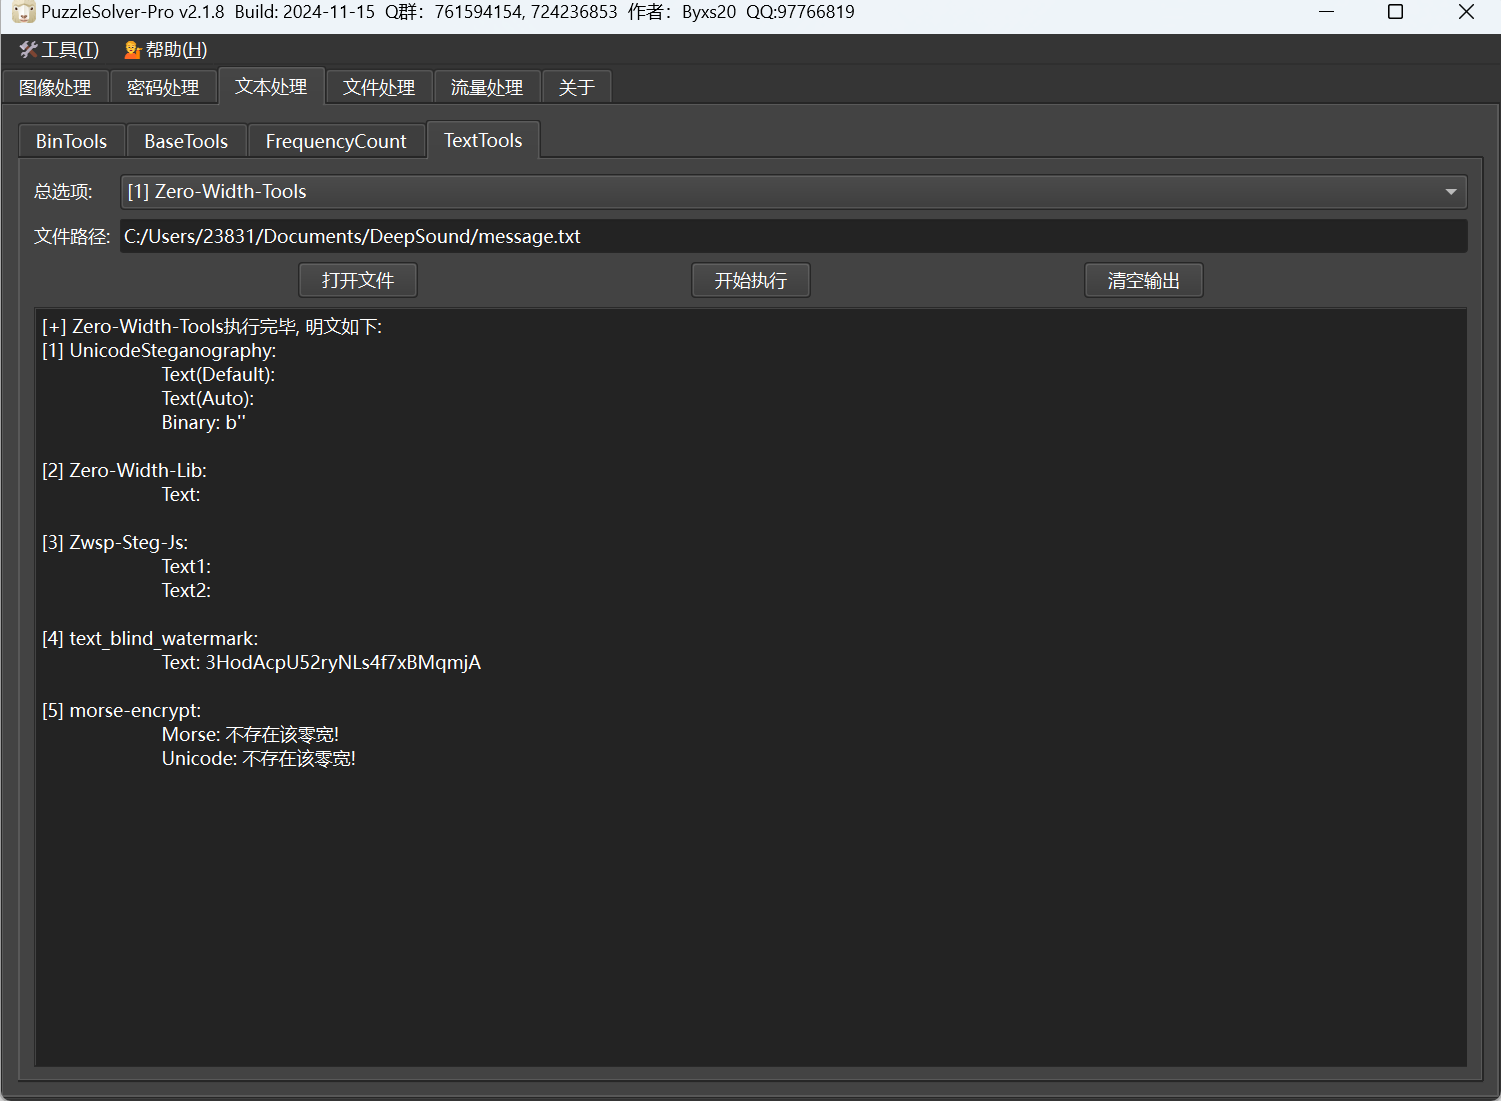Maximize the PuzzleSolver-Pro window
This screenshot has height=1101, width=1501.
click(x=1396, y=12)
